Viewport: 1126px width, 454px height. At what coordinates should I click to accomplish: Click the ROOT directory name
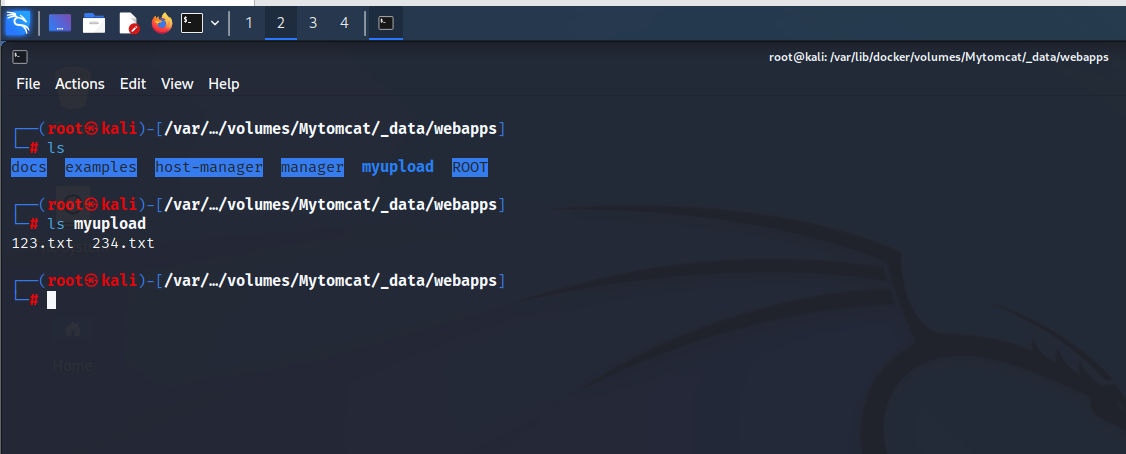pyautogui.click(x=470, y=167)
